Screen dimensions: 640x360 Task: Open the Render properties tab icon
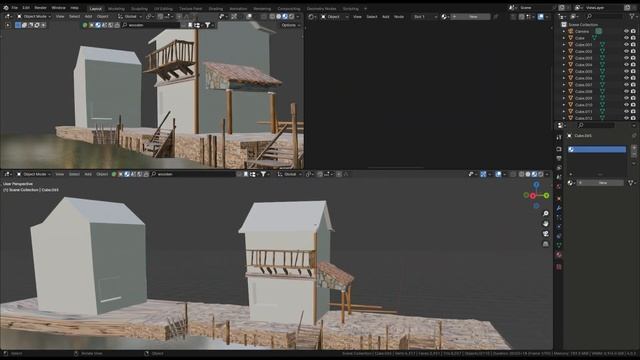pos(559,149)
